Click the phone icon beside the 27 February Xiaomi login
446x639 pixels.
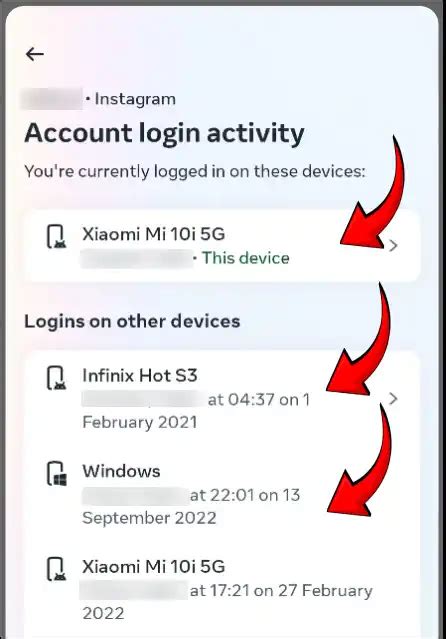click(x=56, y=569)
